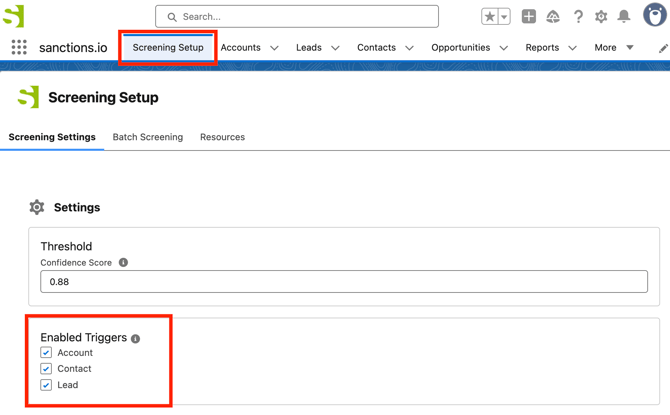Open the user profile avatar
This screenshot has height=415, width=670.
pyautogui.click(x=655, y=15)
